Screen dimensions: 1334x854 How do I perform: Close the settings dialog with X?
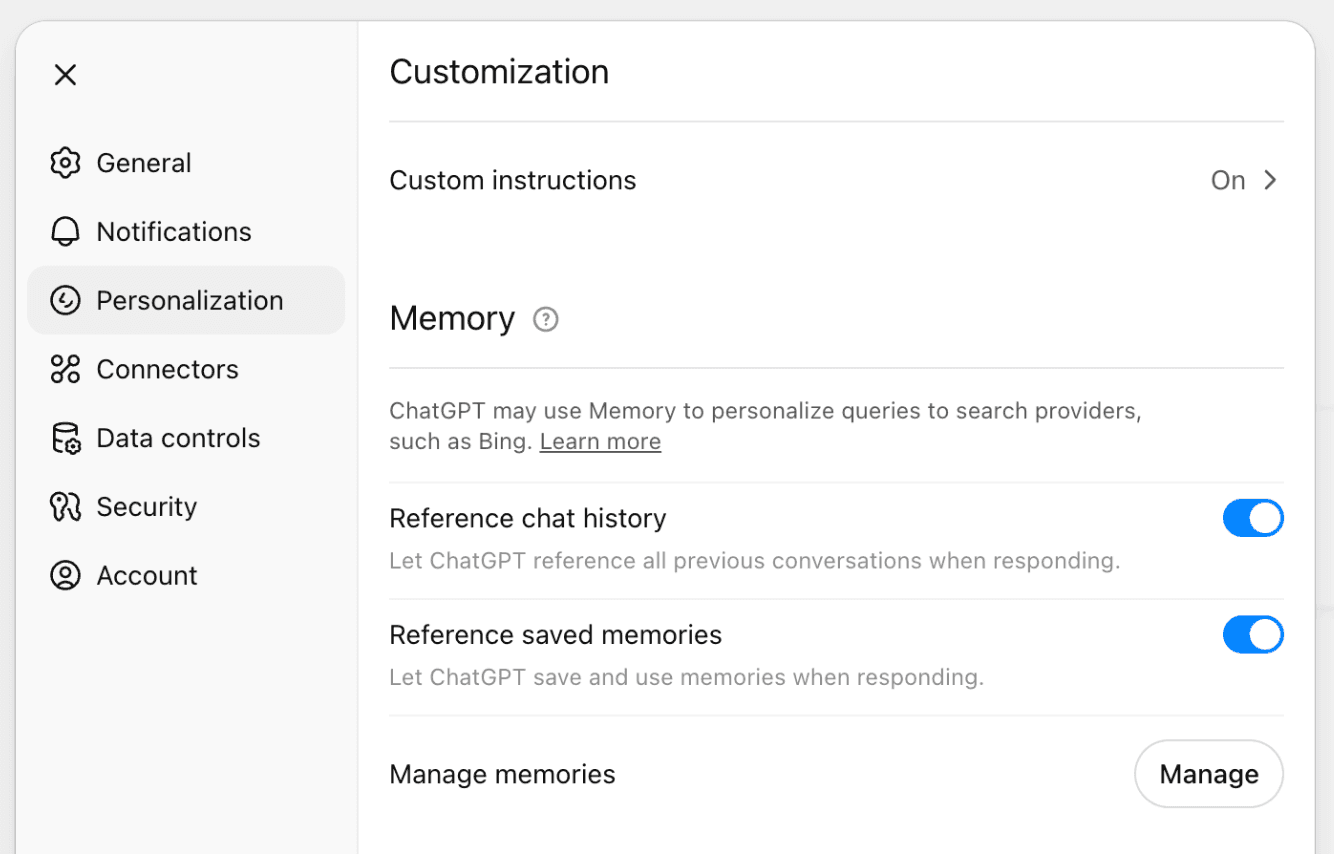66,75
